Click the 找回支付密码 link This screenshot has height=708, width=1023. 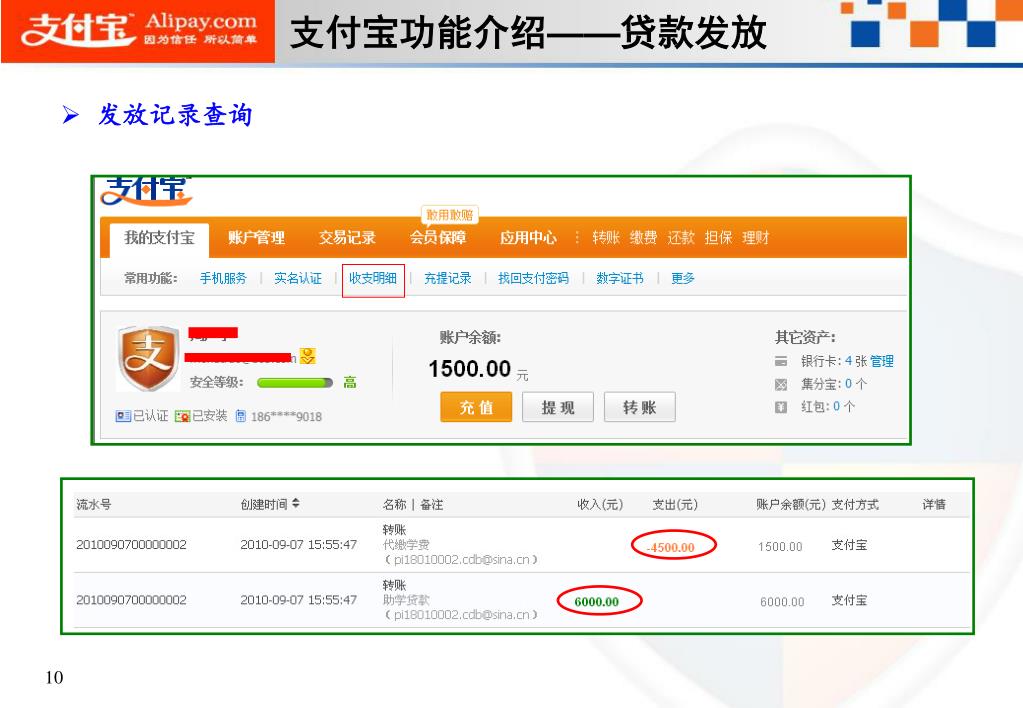(534, 279)
